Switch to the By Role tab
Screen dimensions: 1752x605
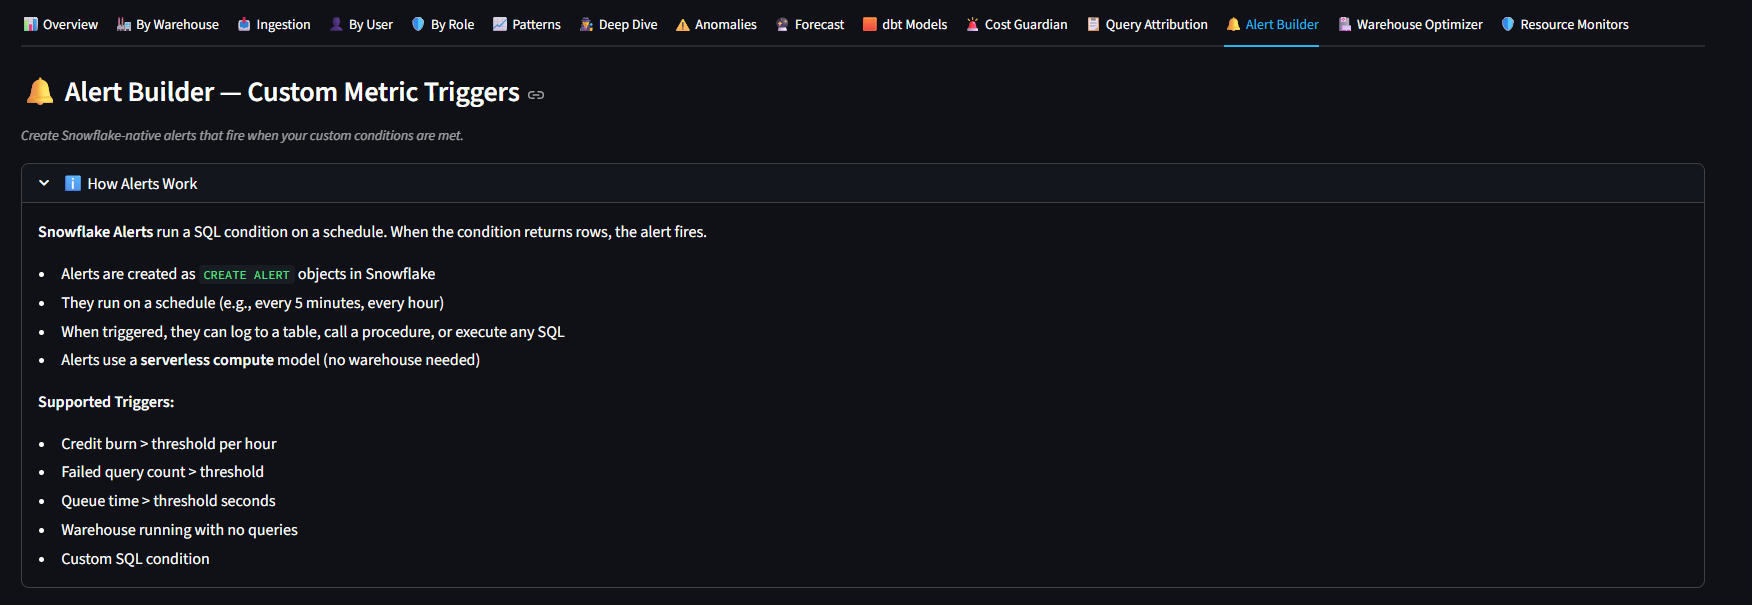click(x=443, y=24)
